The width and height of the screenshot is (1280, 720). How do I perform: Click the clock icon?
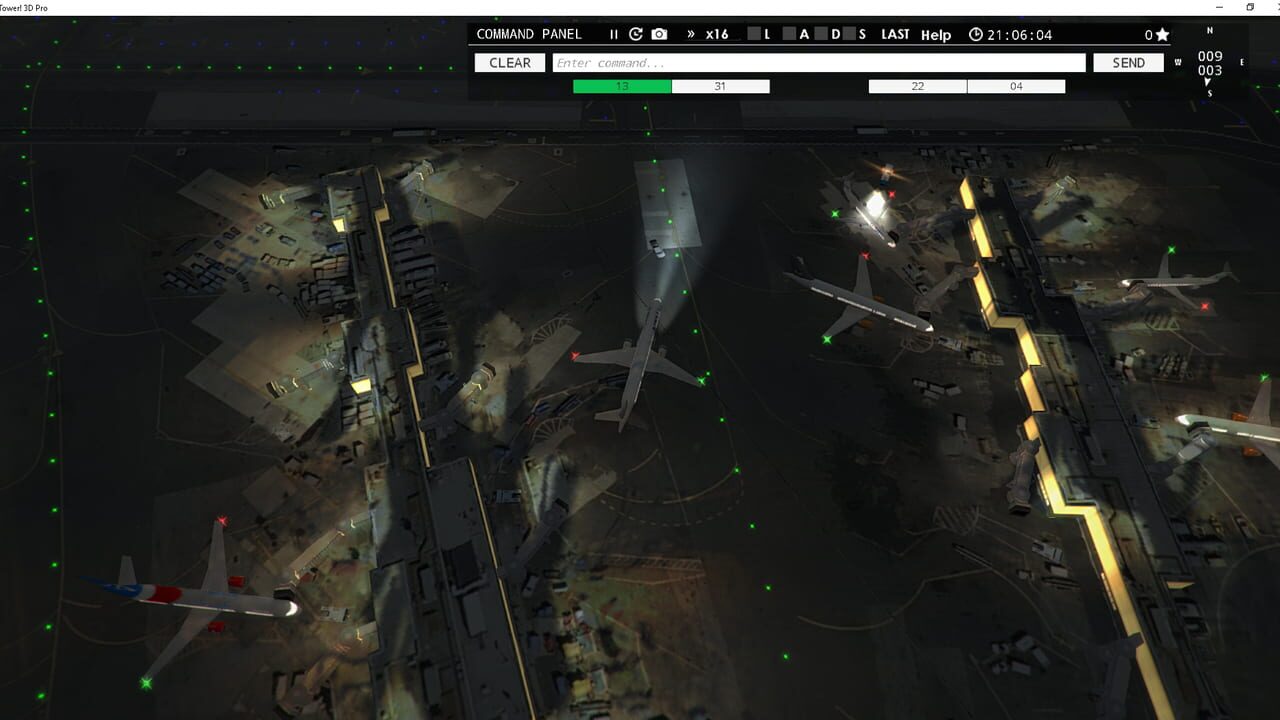click(976, 34)
